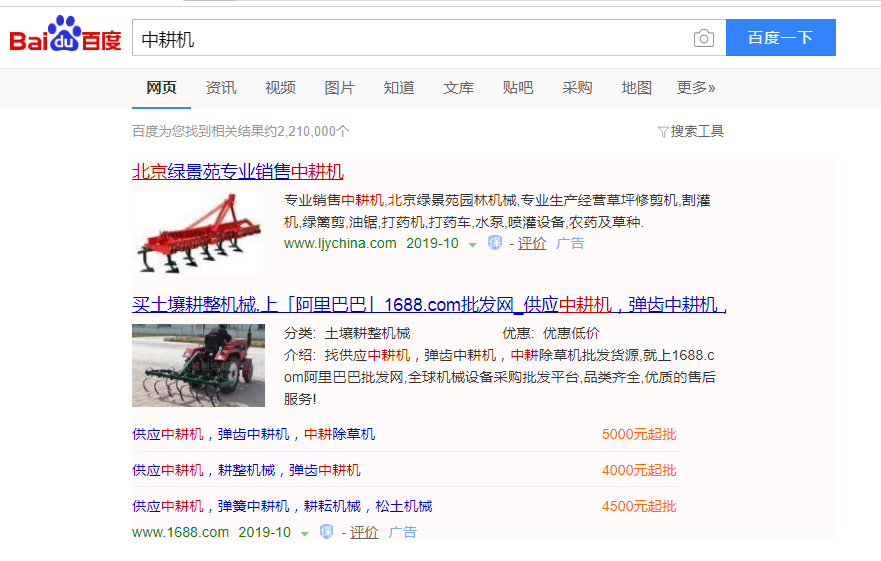Click the tractor cultivator thumbnail image
This screenshot has height=561, width=881.
[x=198, y=365]
